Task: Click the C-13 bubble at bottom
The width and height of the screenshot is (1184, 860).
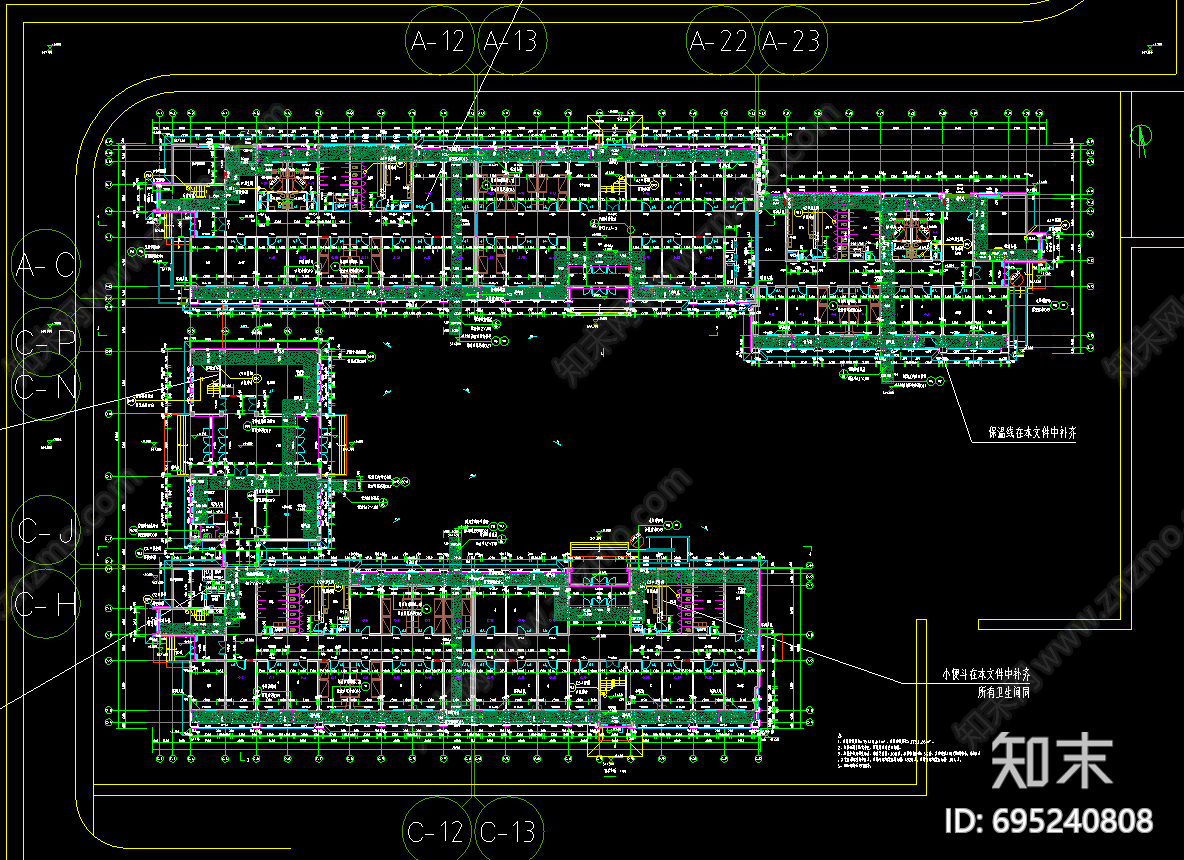Action: pos(509,831)
